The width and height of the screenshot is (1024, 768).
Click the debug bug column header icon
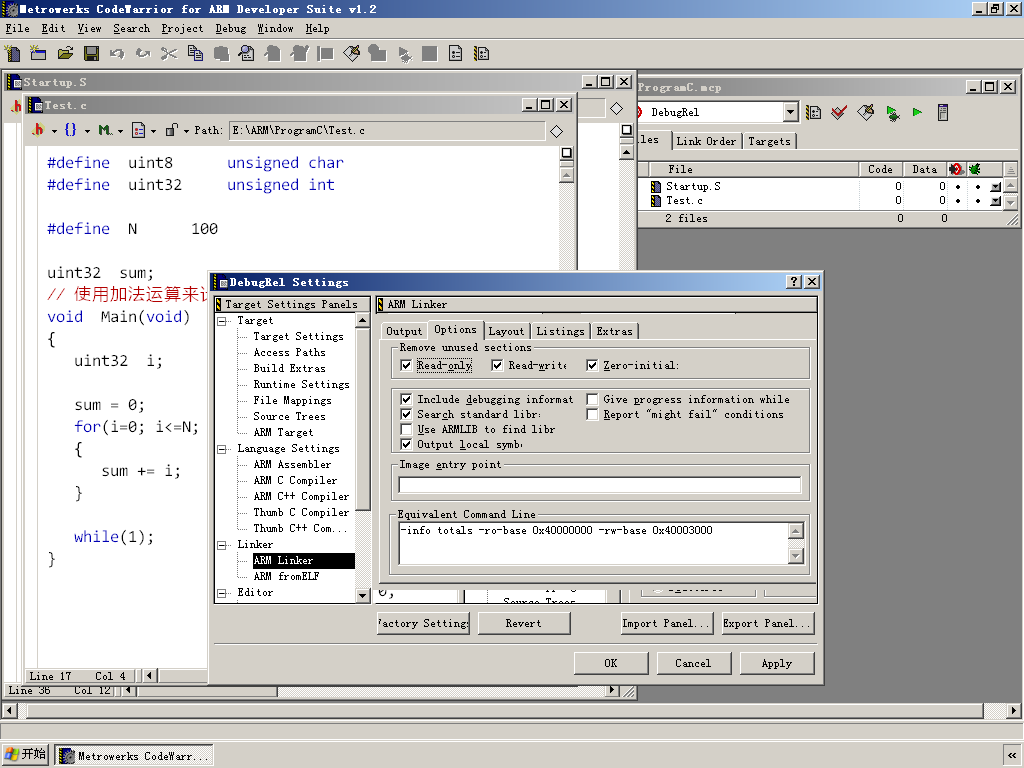975,169
